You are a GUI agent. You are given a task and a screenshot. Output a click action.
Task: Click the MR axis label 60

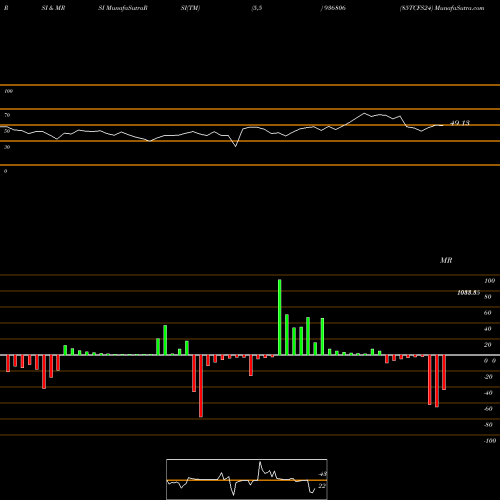click(x=488, y=313)
